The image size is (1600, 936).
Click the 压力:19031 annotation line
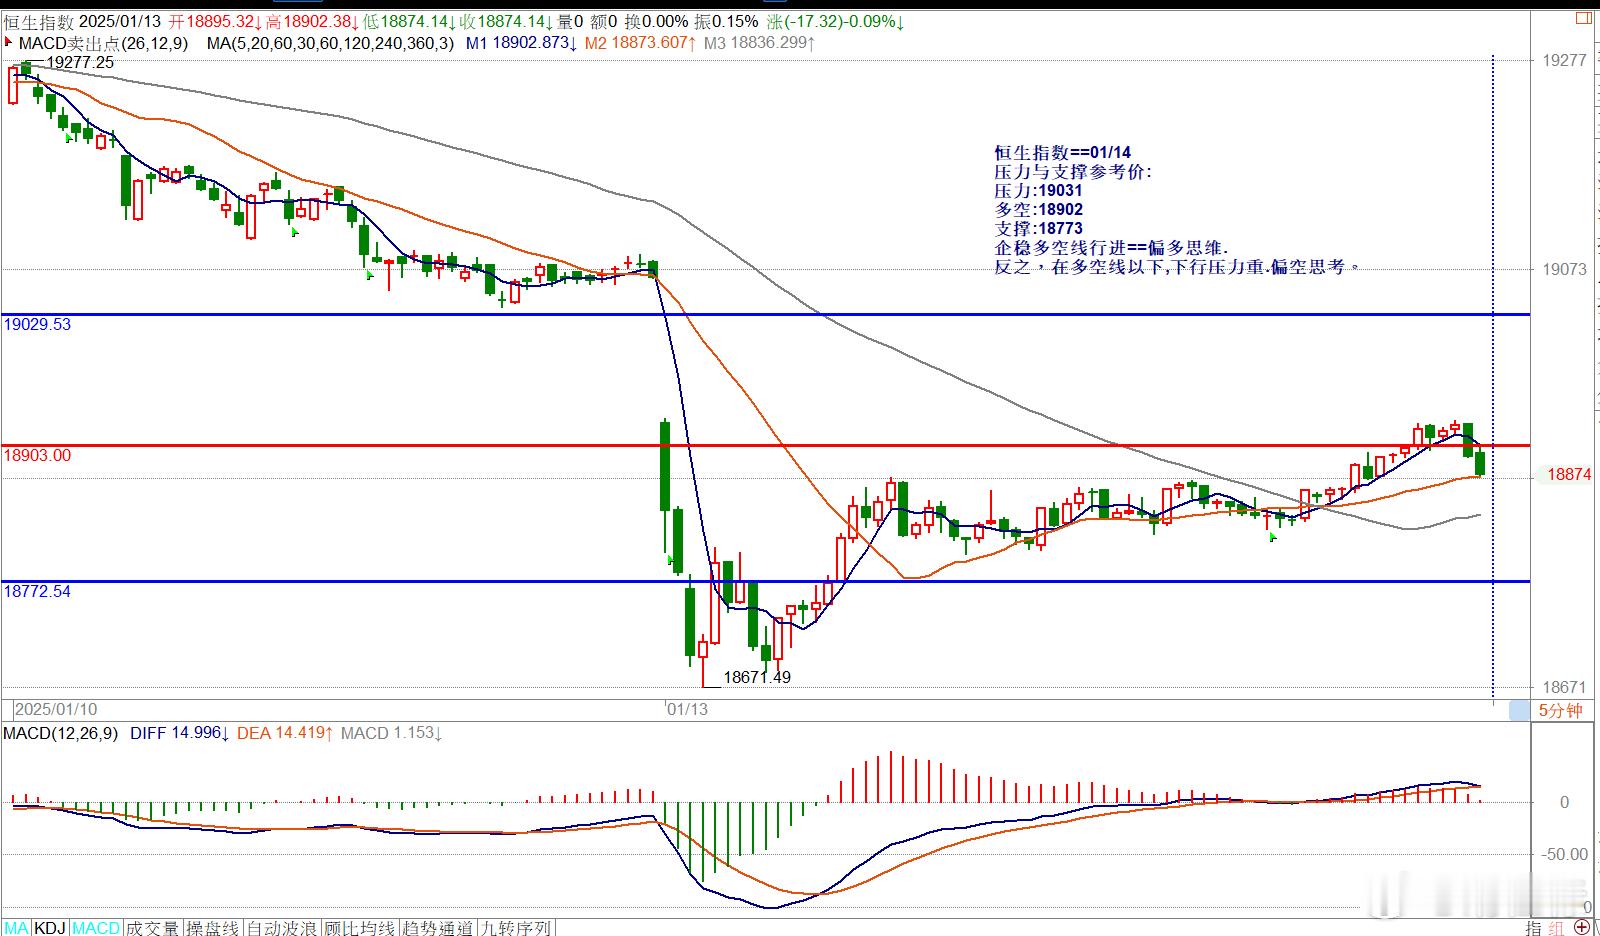tap(1038, 190)
